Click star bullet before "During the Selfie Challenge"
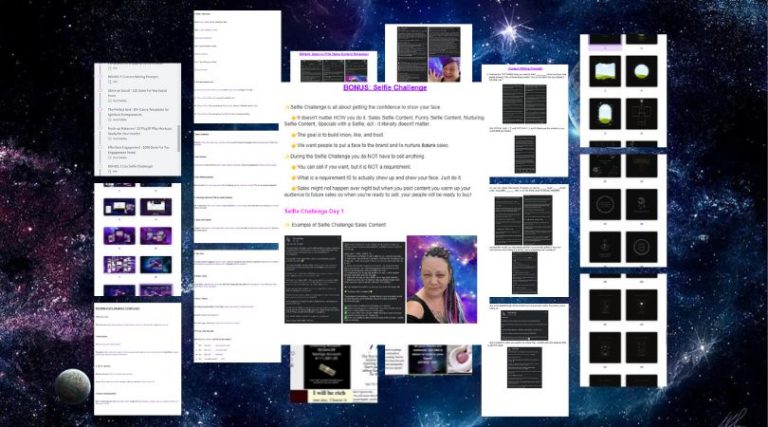Viewport: 768px width, 427px height. click(287, 157)
